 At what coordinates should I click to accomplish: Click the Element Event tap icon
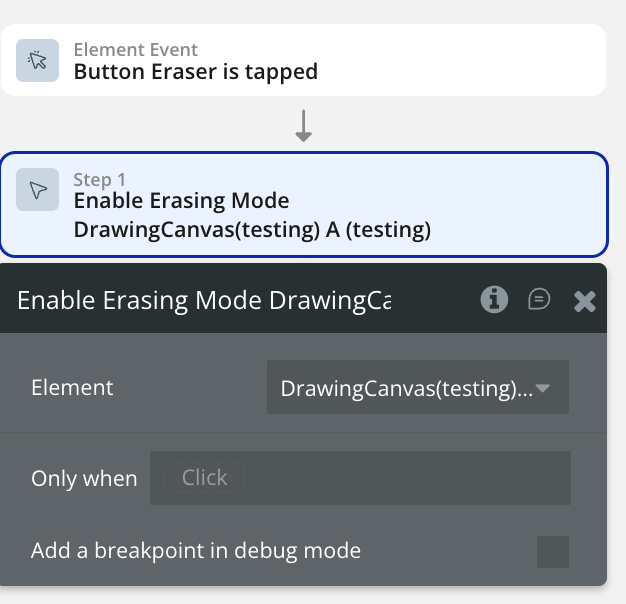click(38, 61)
